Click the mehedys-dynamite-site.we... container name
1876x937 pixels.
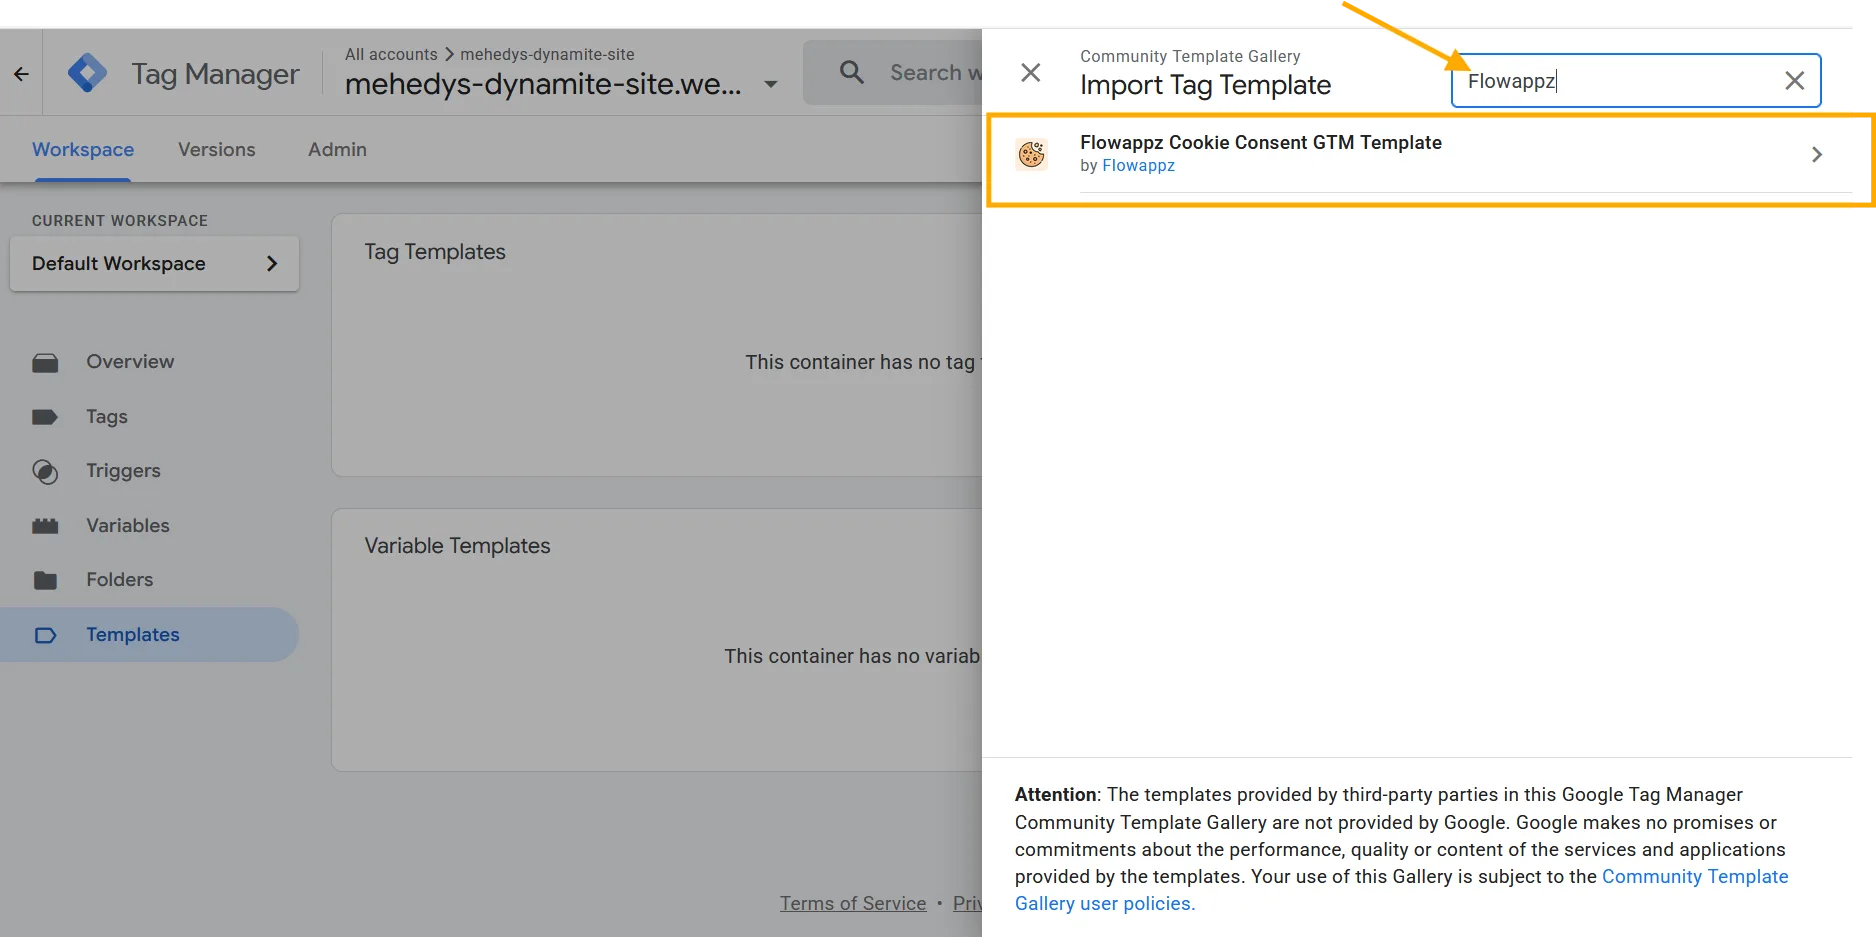[543, 84]
